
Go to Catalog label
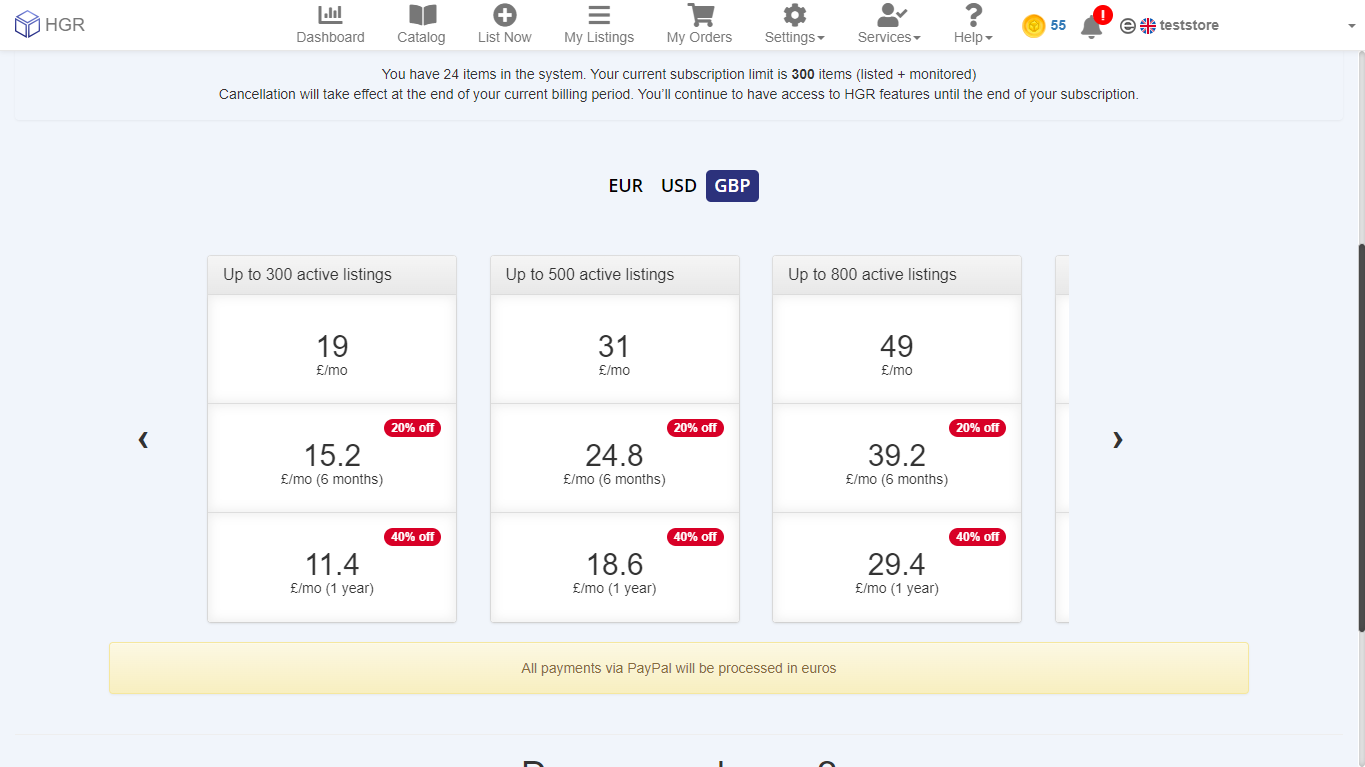tap(421, 37)
